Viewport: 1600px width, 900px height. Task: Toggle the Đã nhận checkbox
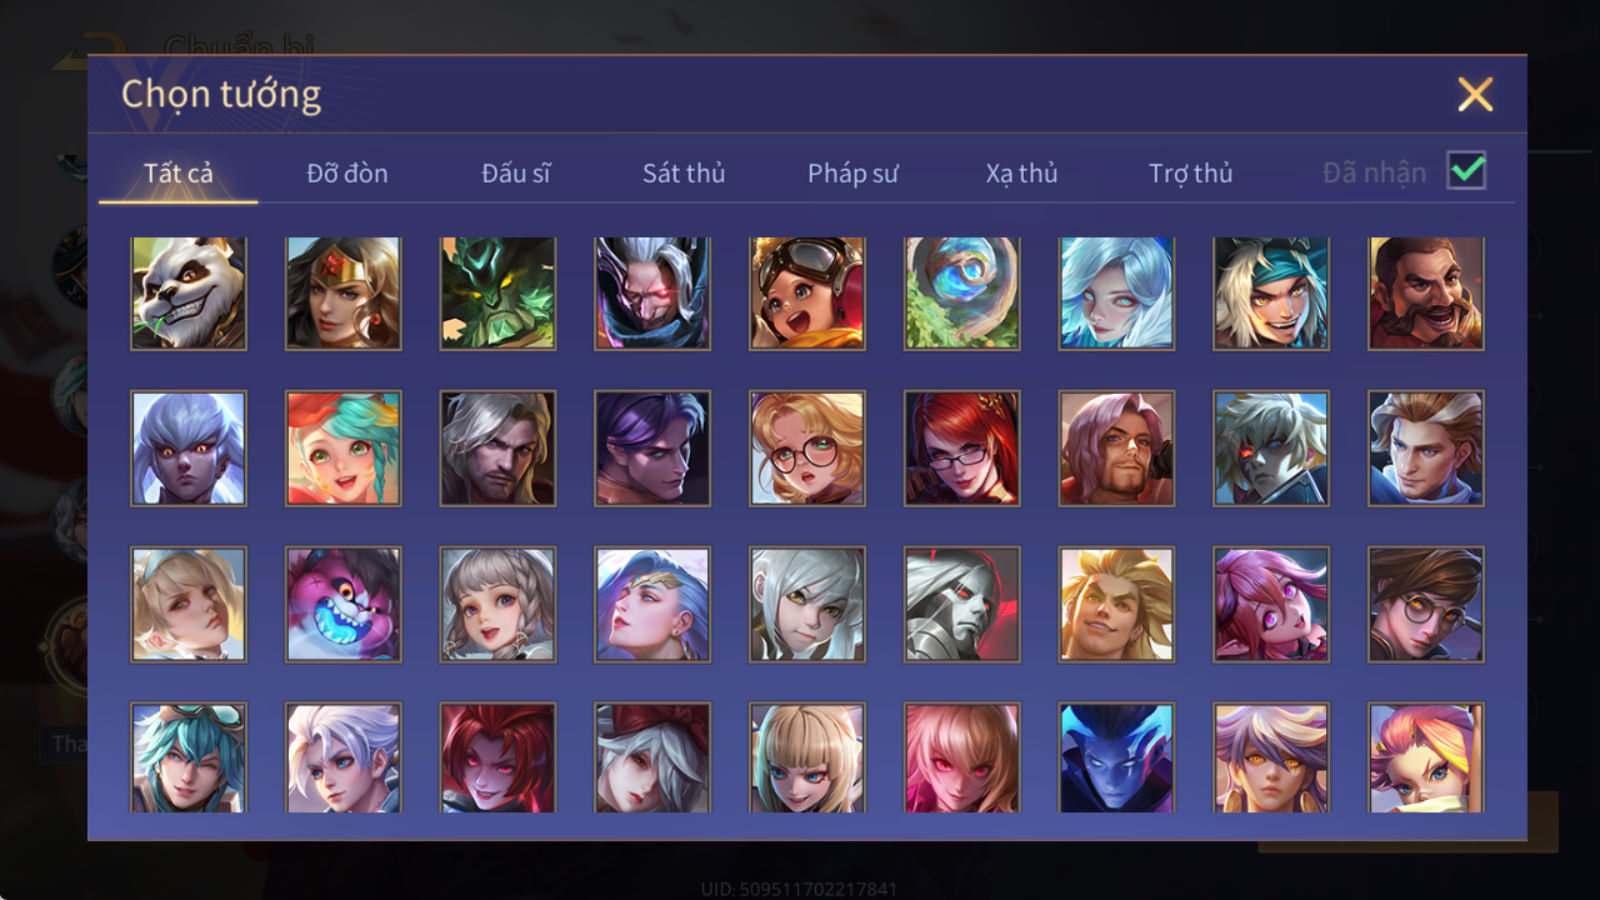coord(1466,171)
